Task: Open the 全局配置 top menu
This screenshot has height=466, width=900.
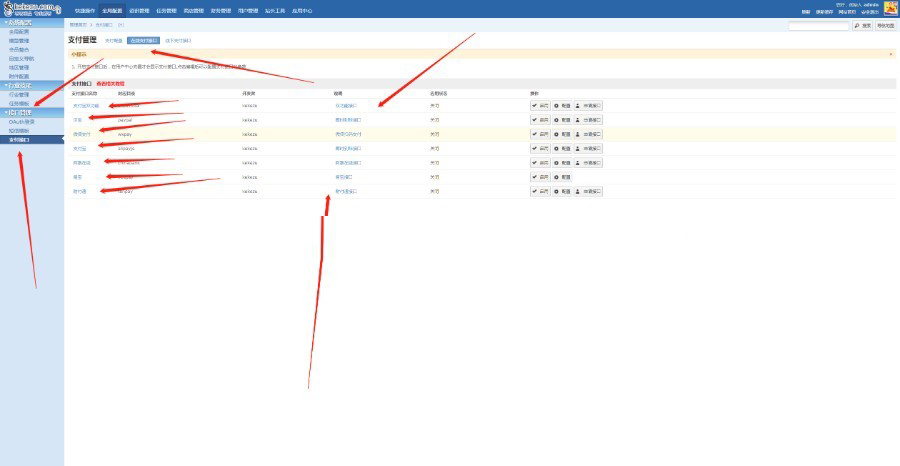Action: coord(112,11)
